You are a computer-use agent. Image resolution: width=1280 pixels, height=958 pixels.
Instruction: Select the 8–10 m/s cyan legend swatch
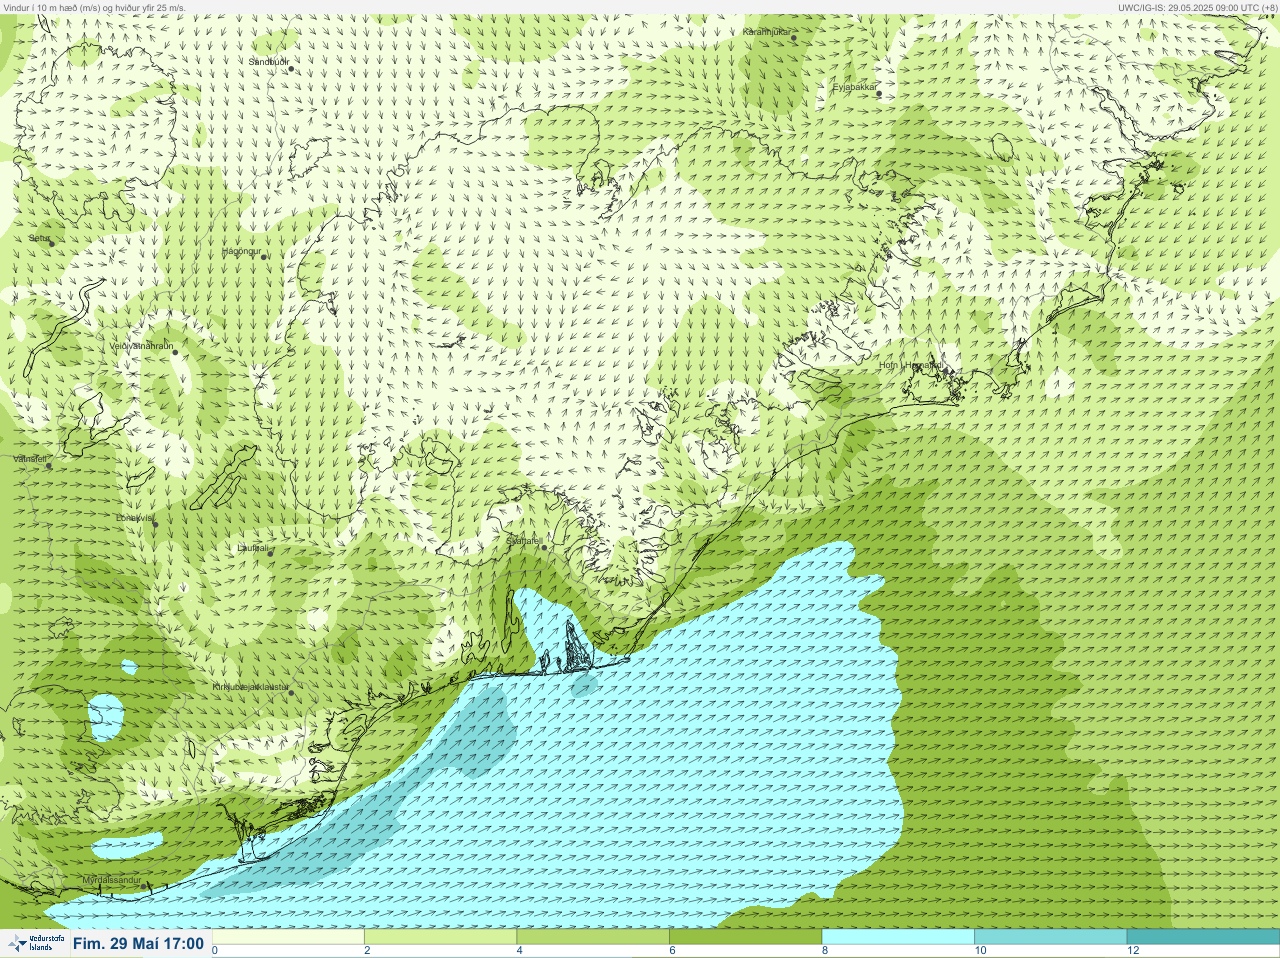tap(898, 937)
